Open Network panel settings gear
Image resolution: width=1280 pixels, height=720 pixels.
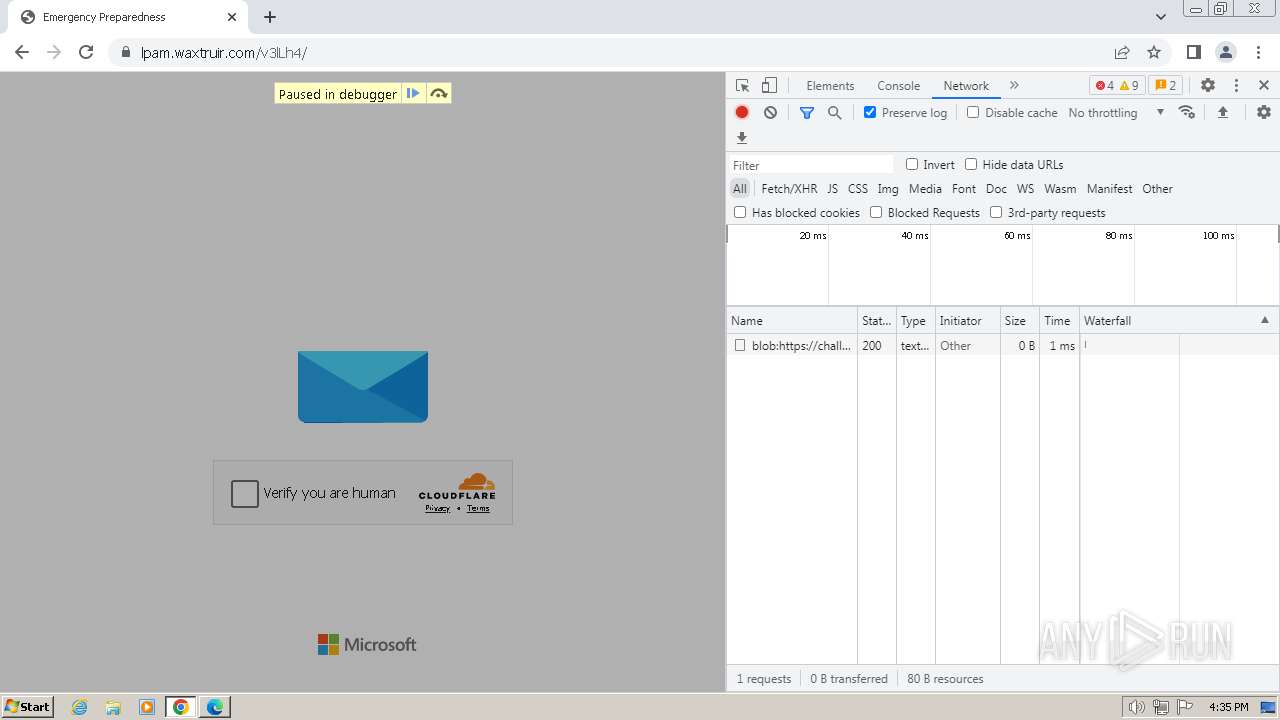coord(1264,113)
